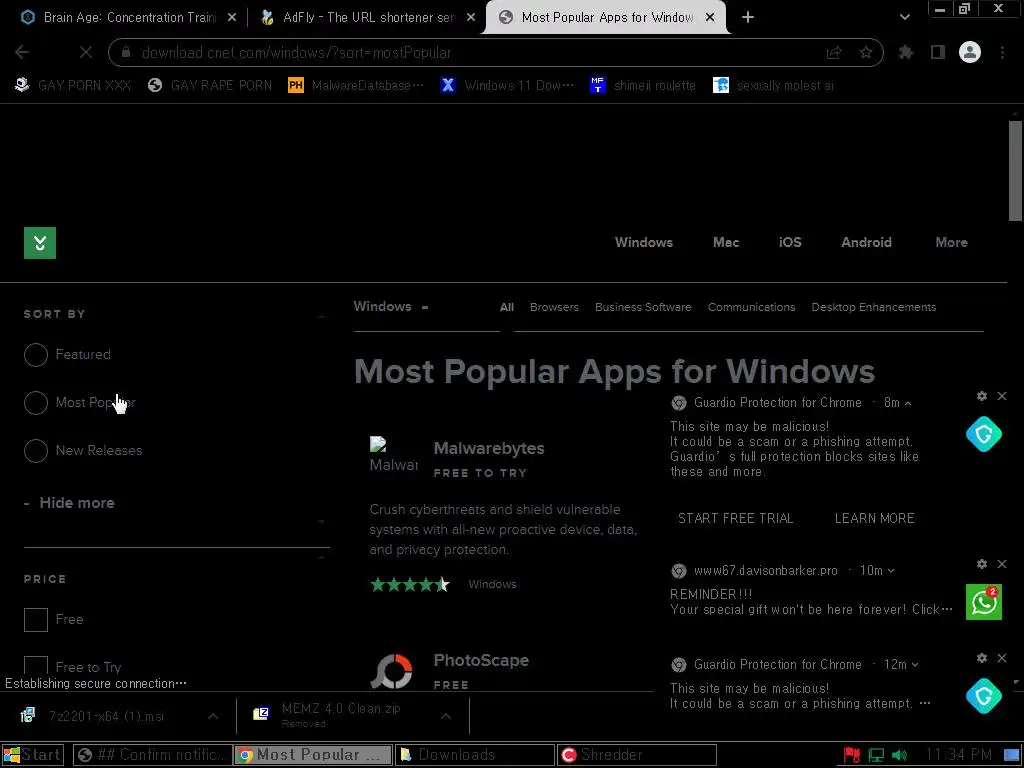This screenshot has width=1024, height=768.
Task: Open the Windows Start button
Action: tap(33, 755)
